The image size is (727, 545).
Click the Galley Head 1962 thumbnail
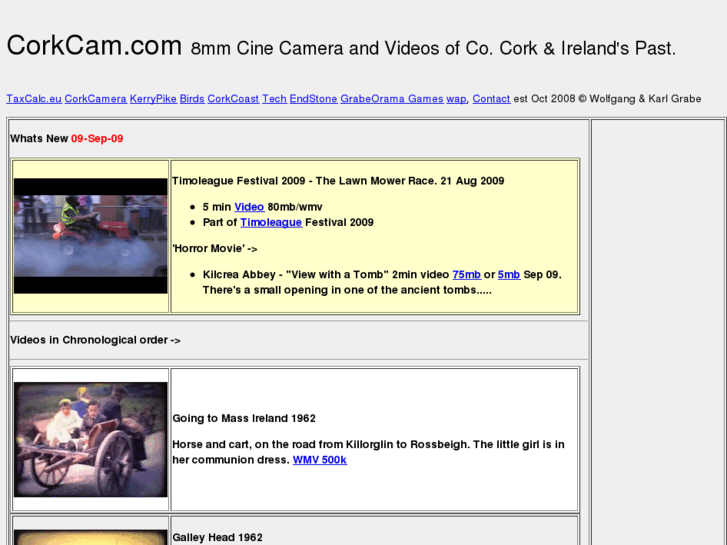(x=90, y=537)
